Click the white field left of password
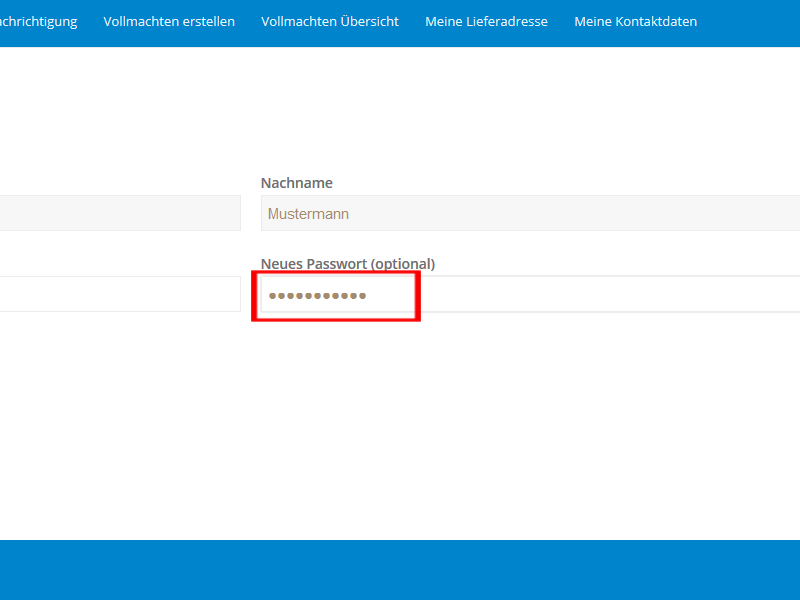The image size is (800, 600). pyautogui.click(x=120, y=294)
